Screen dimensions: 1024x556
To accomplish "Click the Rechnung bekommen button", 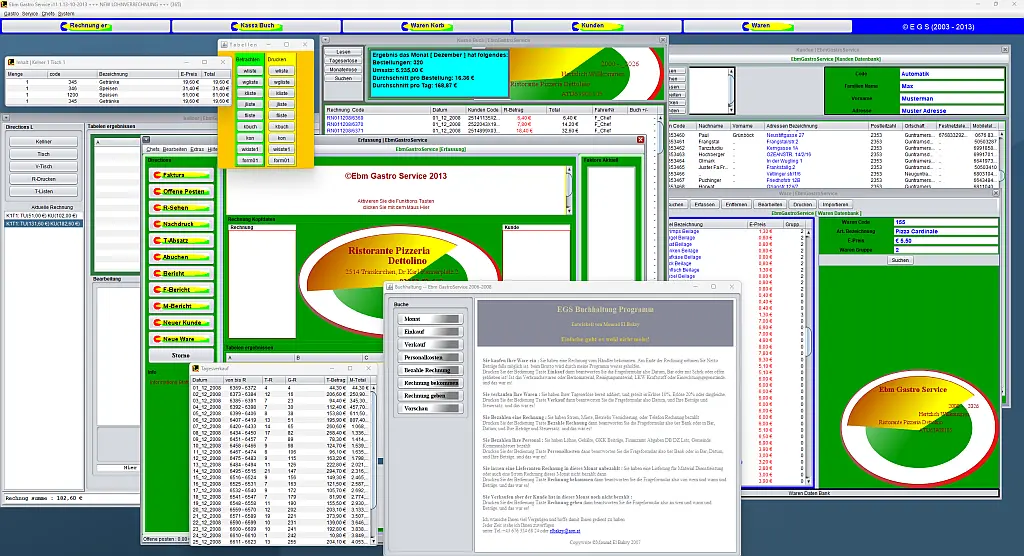I will click(430, 383).
